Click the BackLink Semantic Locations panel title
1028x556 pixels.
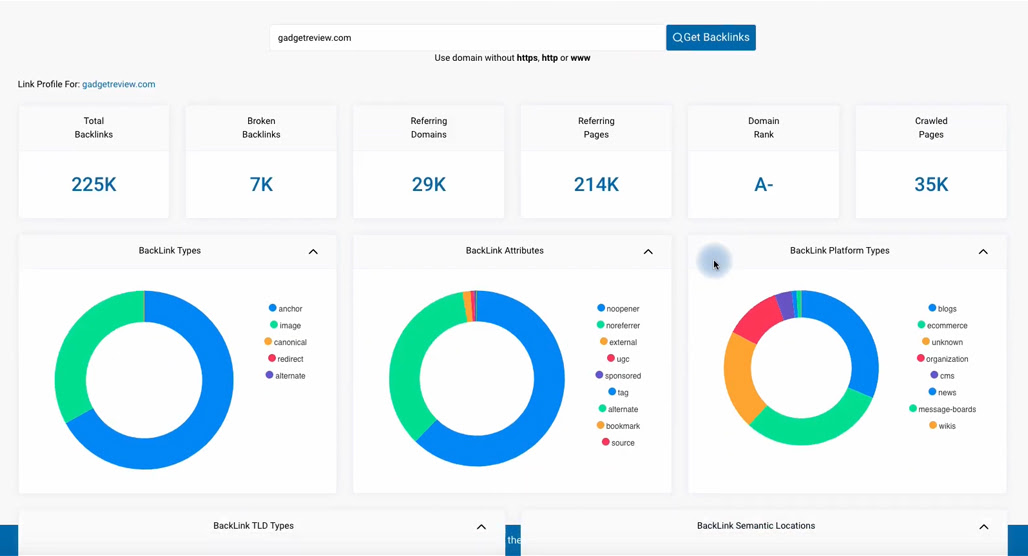click(756, 525)
